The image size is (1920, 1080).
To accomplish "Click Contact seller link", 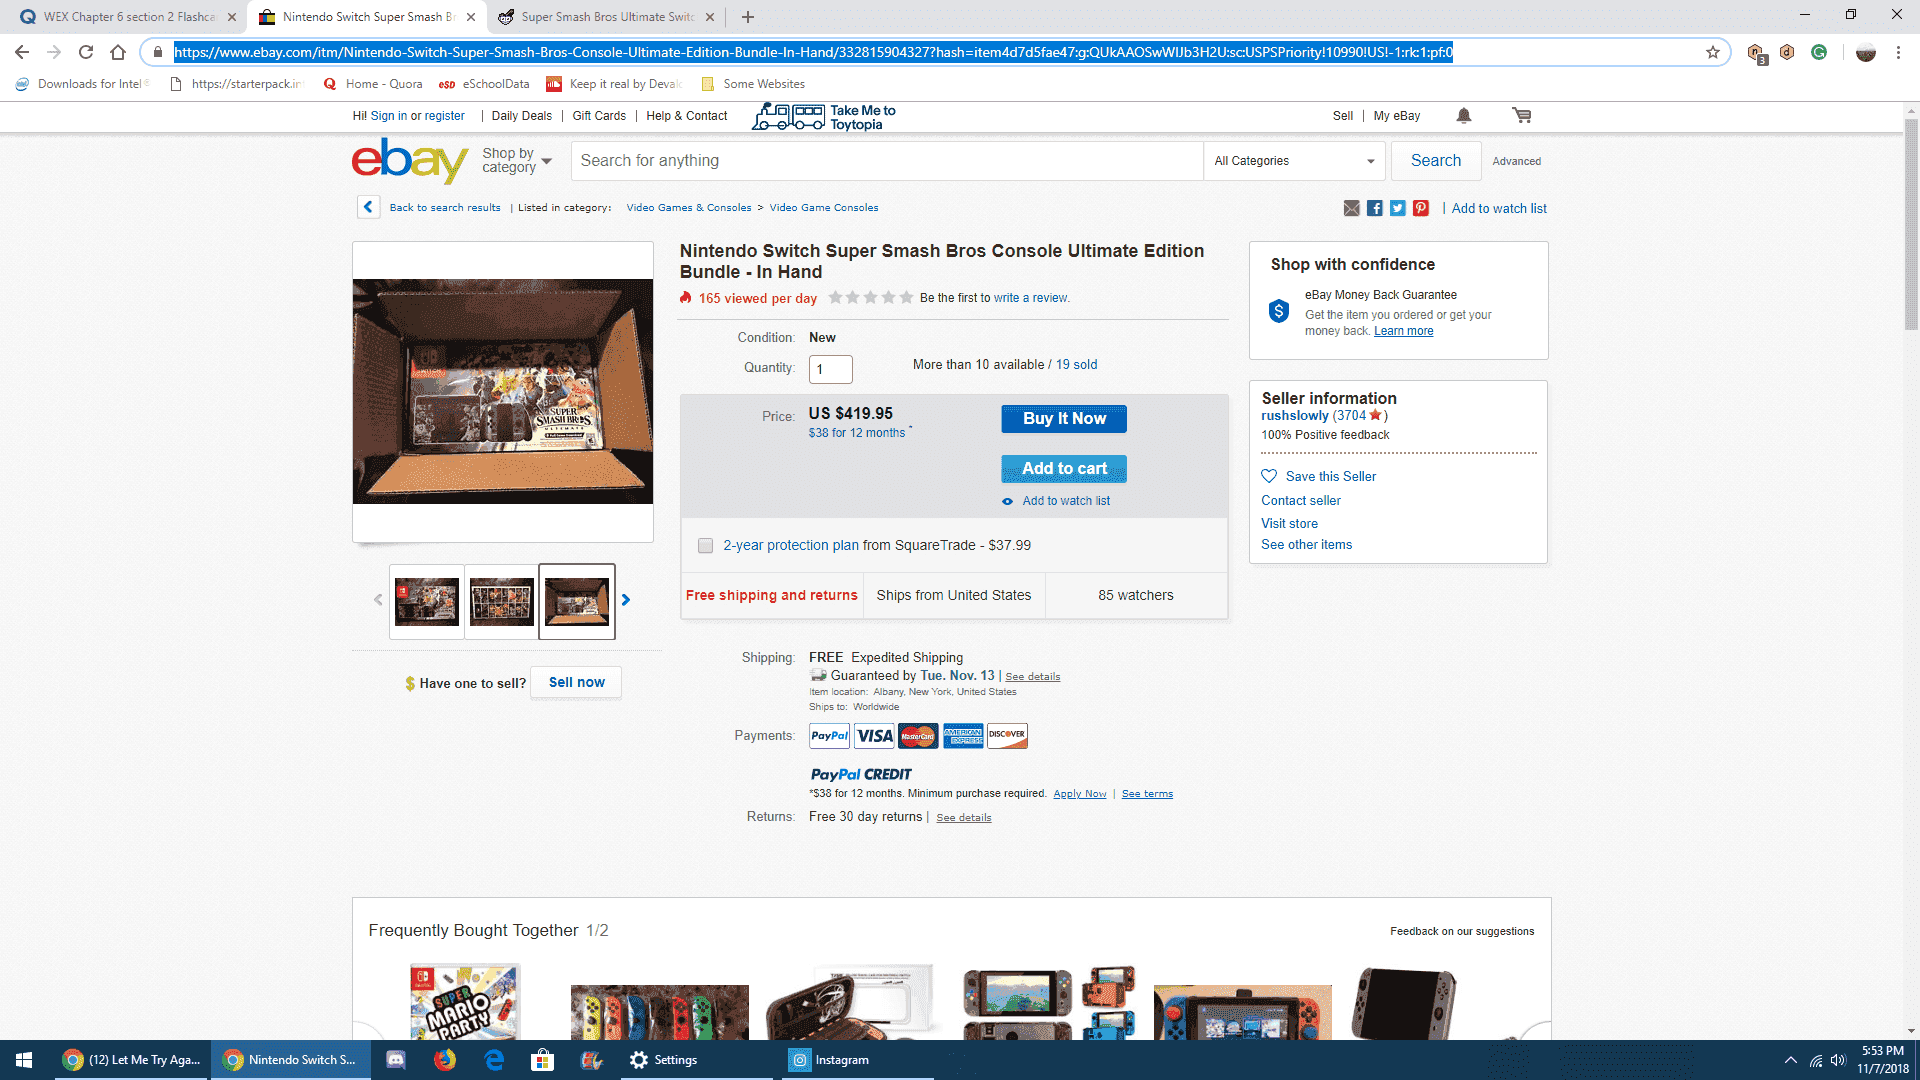I will click(1301, 501).
